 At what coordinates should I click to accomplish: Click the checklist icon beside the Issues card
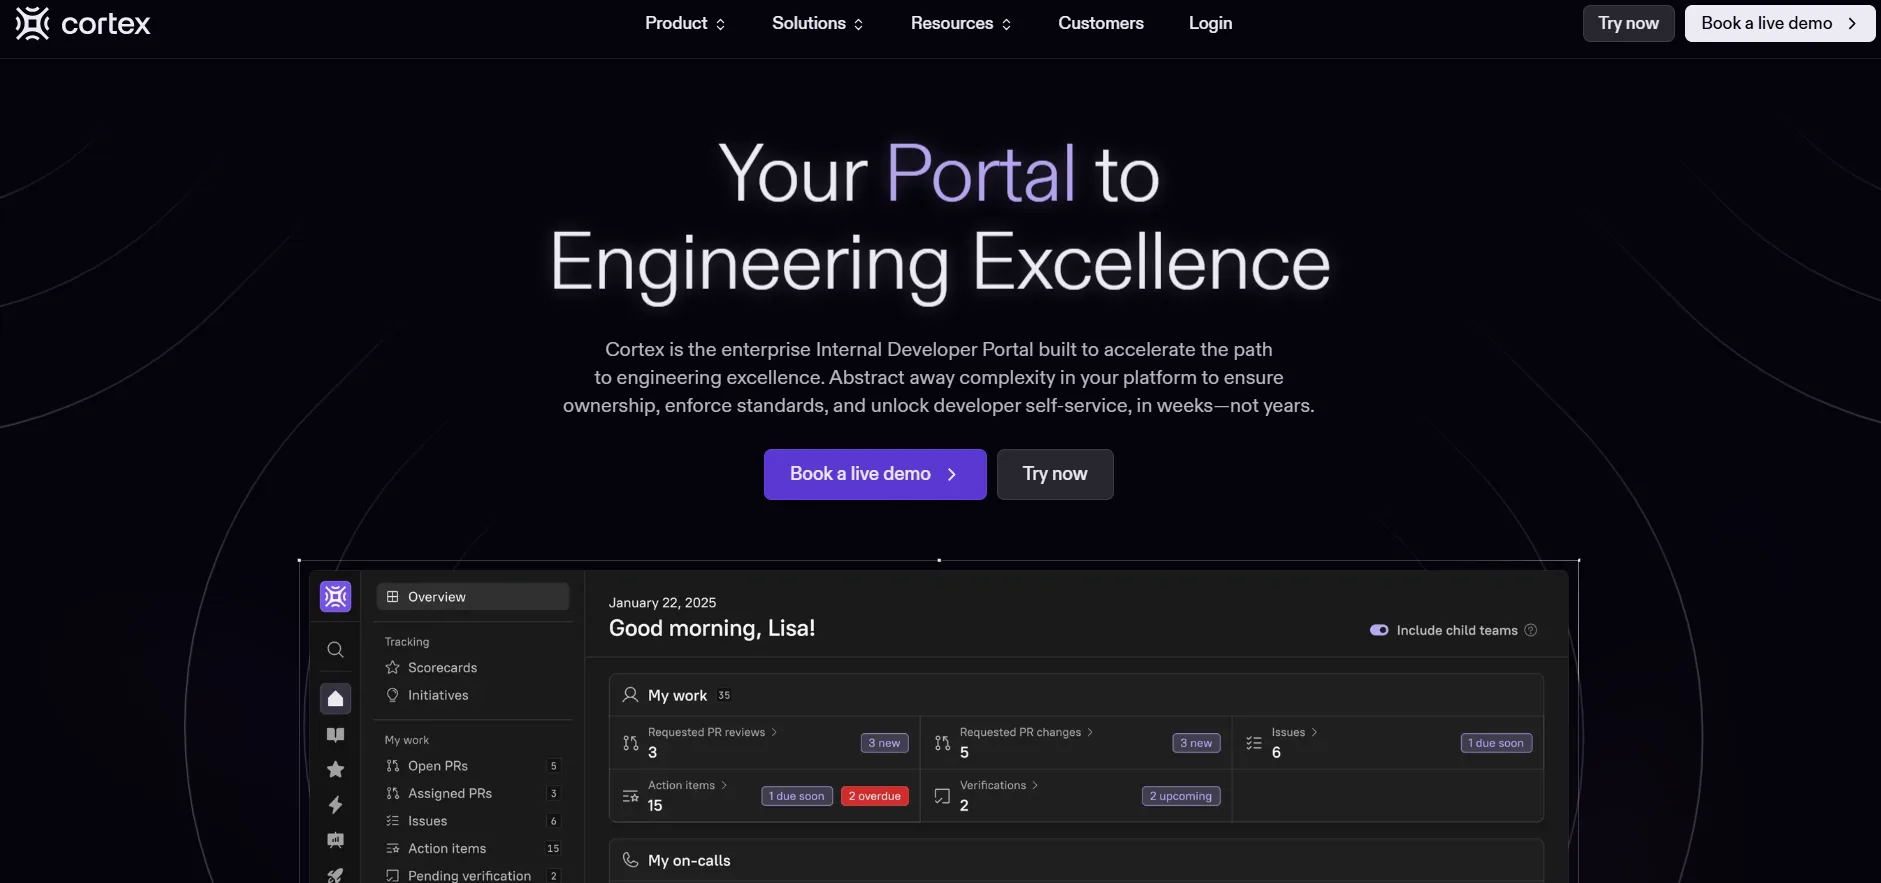click(x=1254, y=743)
